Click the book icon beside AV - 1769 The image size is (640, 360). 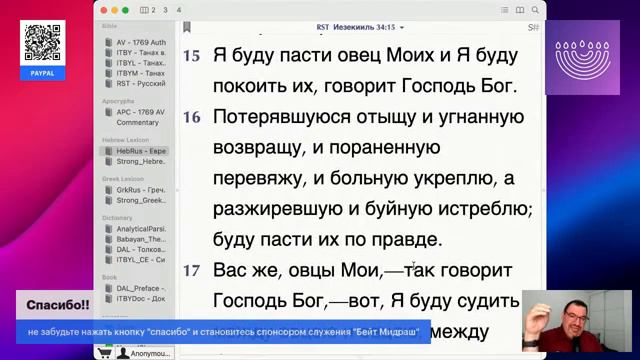(109, 42)
